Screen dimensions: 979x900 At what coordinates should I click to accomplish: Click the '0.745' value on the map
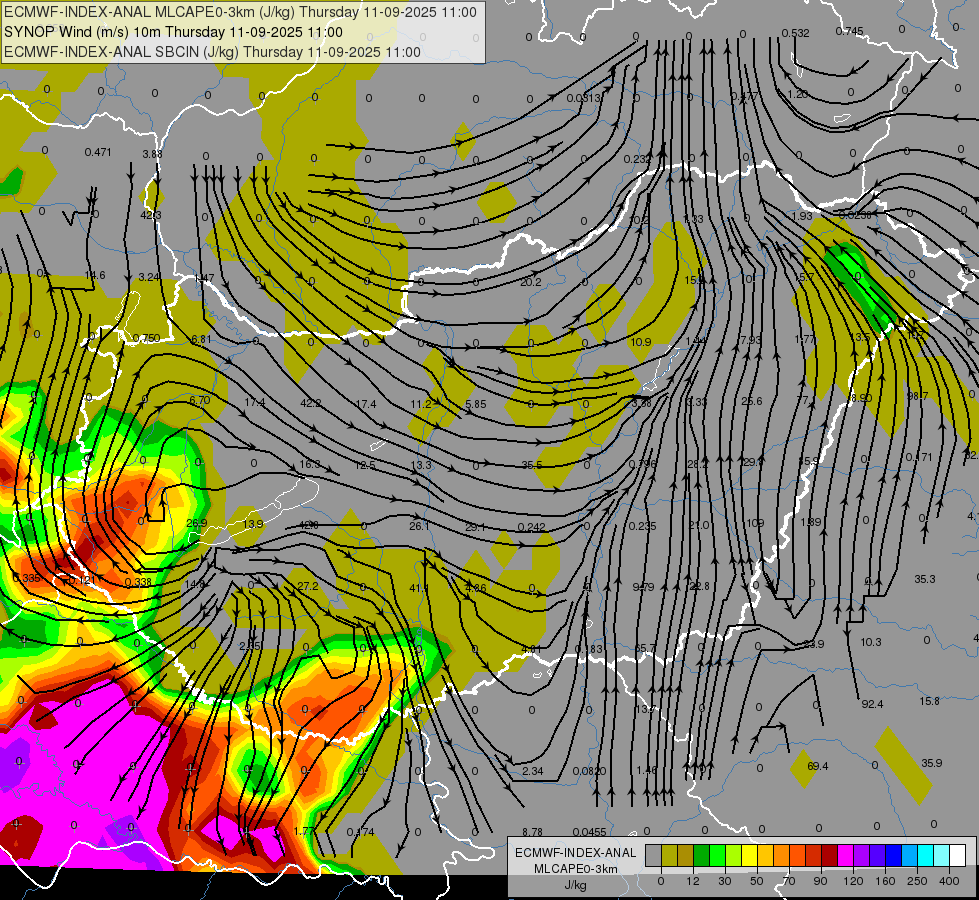(x=849, y=31)
